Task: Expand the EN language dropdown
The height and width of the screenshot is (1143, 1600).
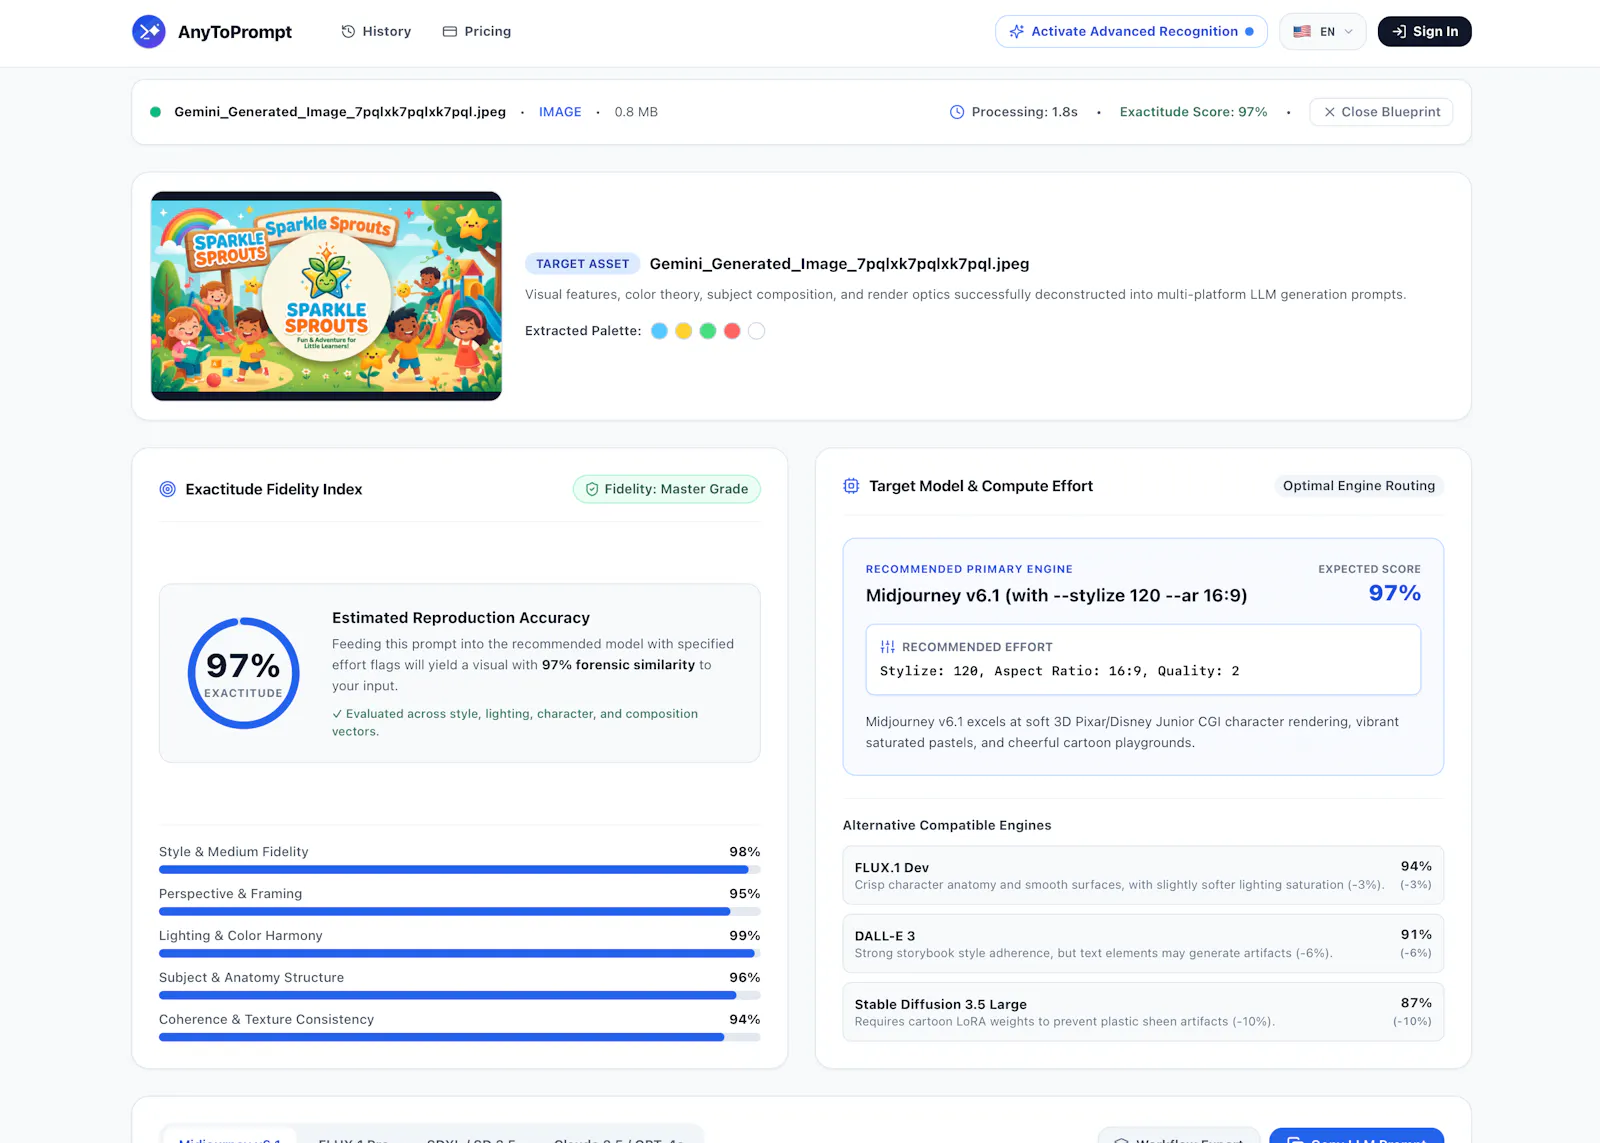Action: click(x=1323, y=31)
